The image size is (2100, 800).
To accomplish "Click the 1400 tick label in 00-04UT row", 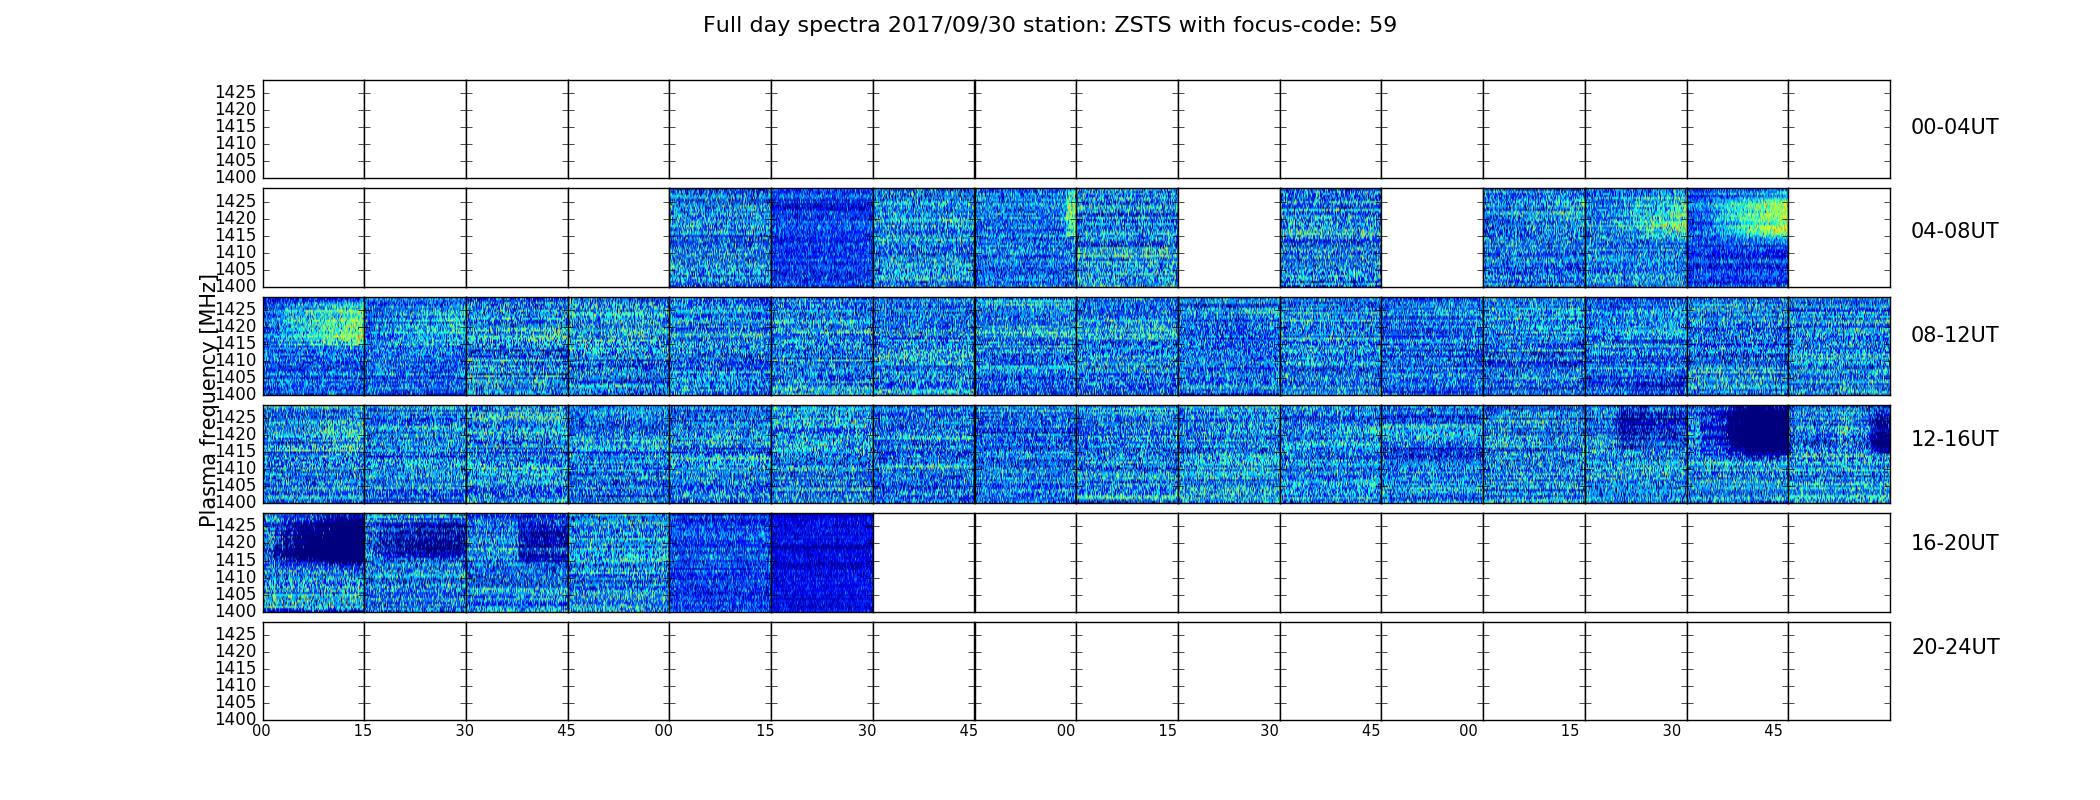I will [x=236, y=177].
